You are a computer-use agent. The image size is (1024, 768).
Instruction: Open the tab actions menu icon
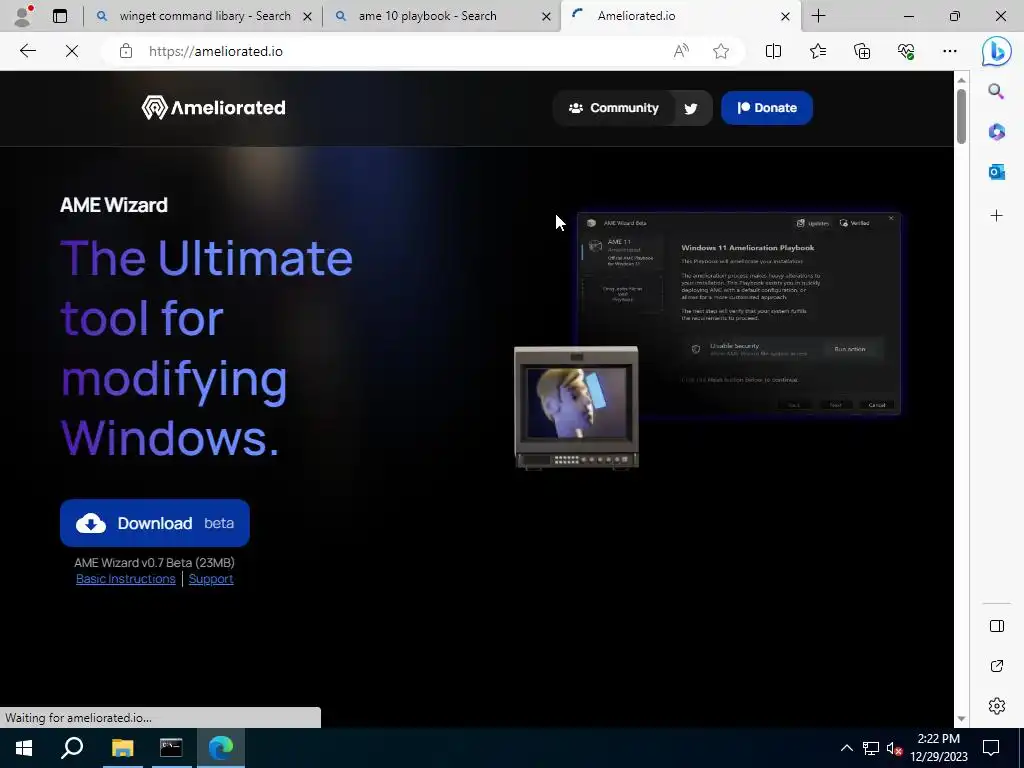pyautogui.click(x=60, y=16)
